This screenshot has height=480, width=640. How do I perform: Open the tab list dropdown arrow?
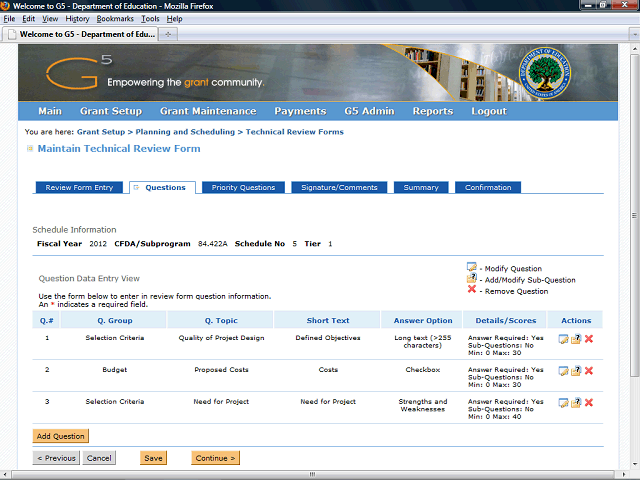coord(634,34)
